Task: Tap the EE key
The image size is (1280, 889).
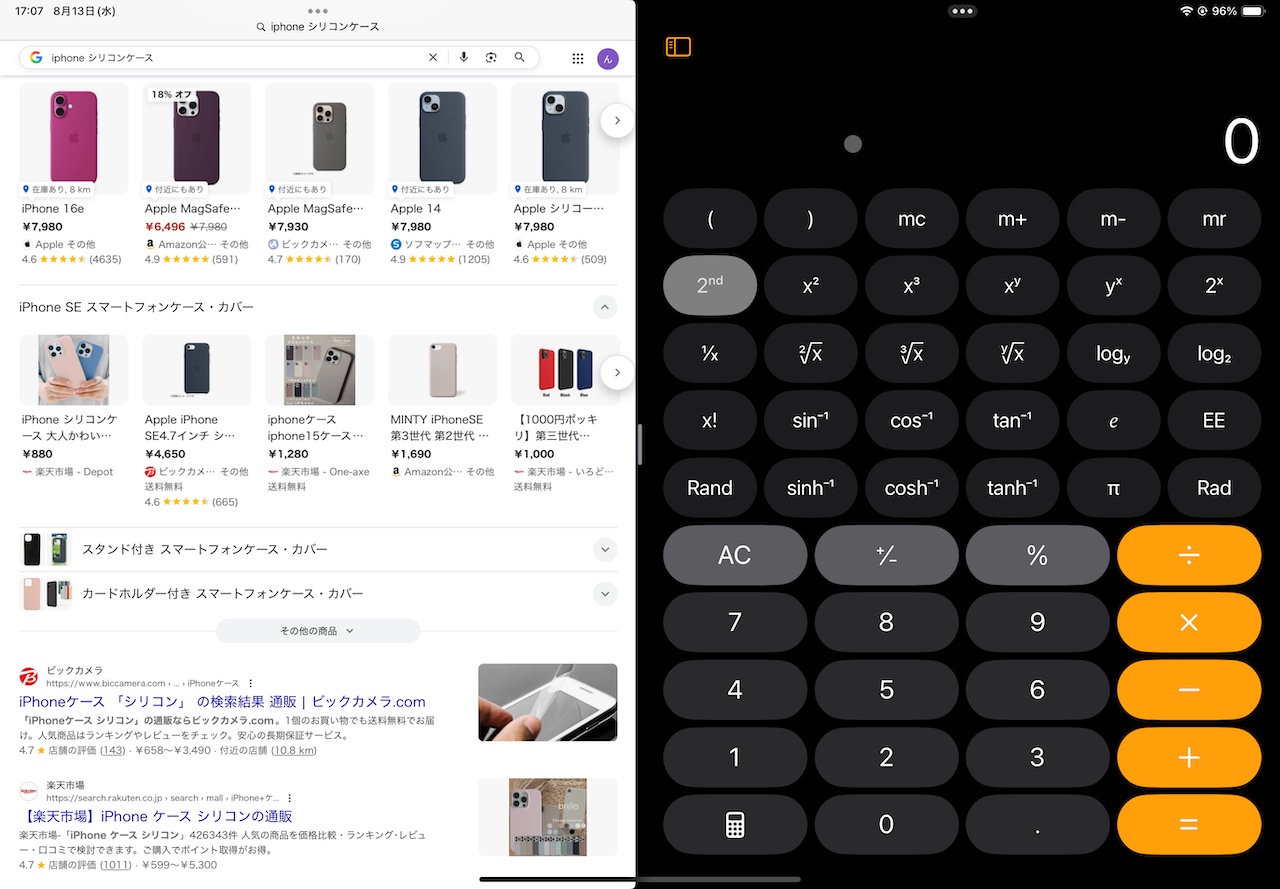Action: (x=1214, y=420)
